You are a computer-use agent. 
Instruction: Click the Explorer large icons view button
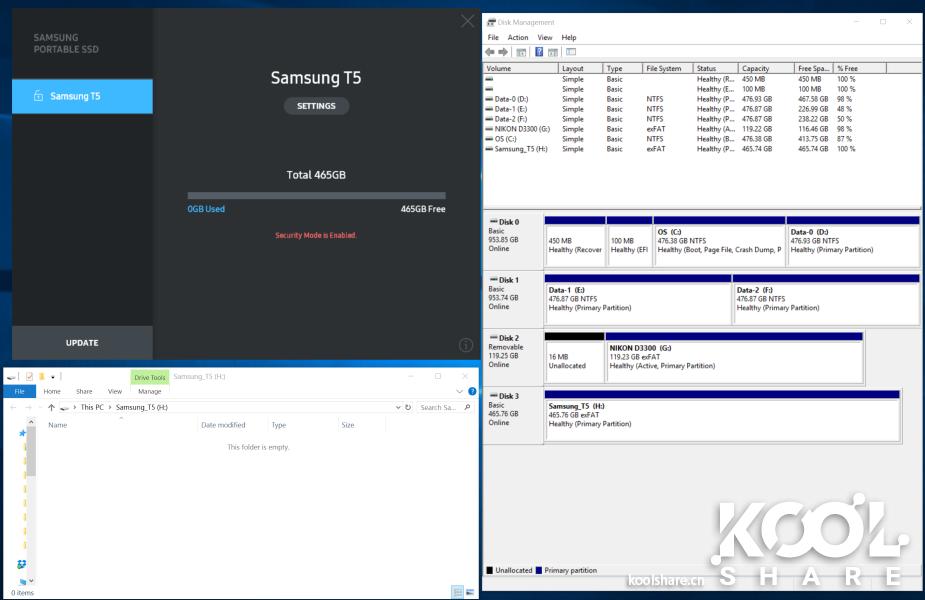[x=470, y=592]
